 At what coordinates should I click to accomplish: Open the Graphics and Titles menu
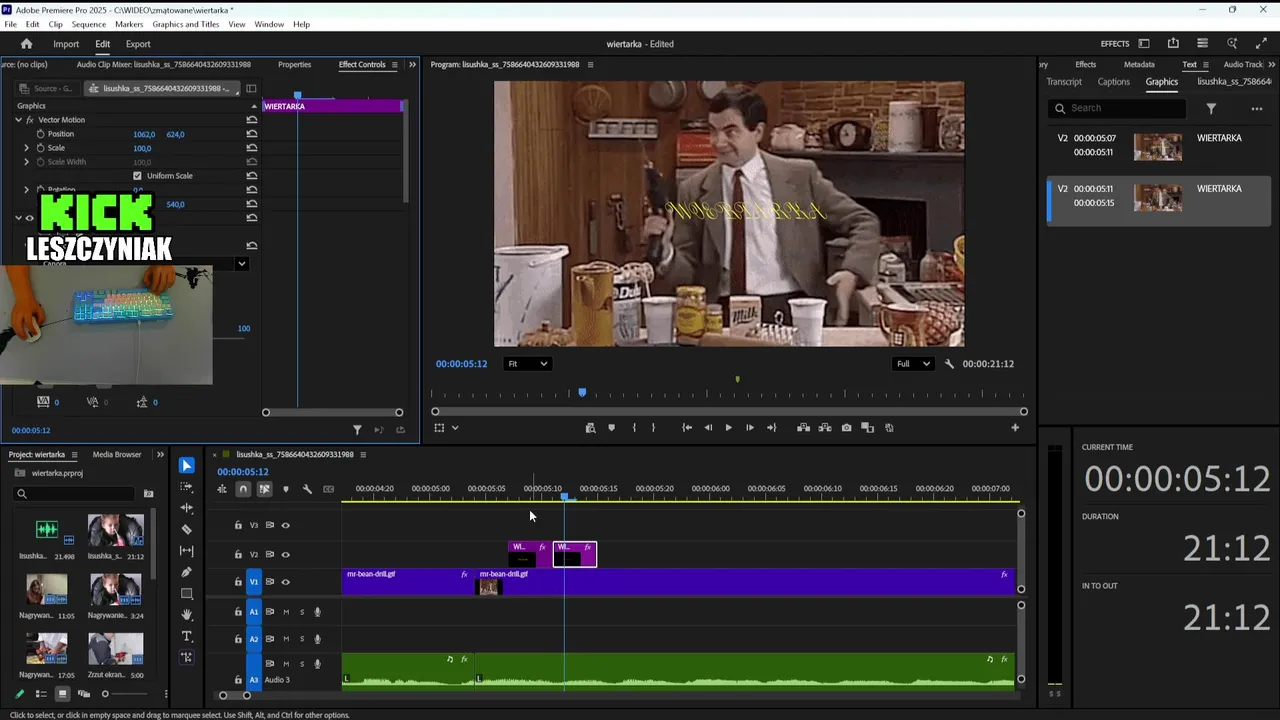(x=186, y=24)
